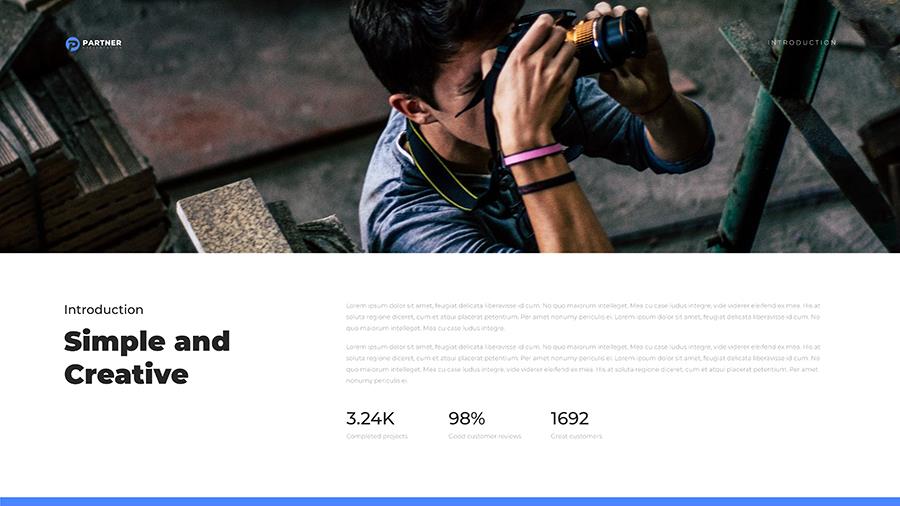900x506 pixels.
Task: Click the 3.24K statistic number
Action: pos(370,418)
